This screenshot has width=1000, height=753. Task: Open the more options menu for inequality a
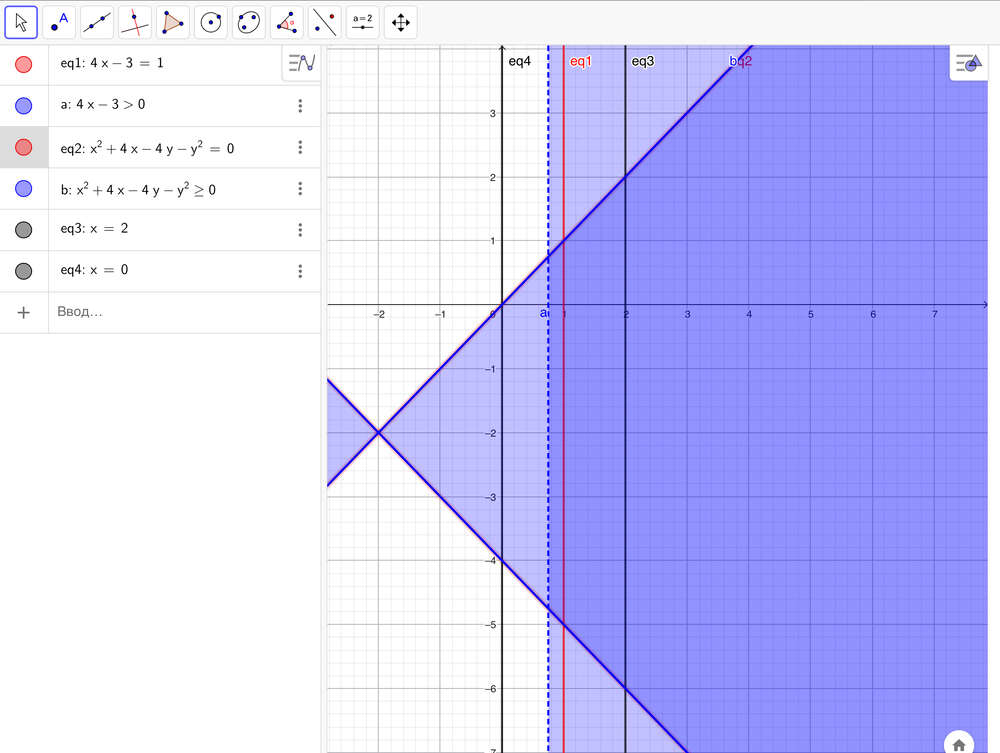point(300,106)
